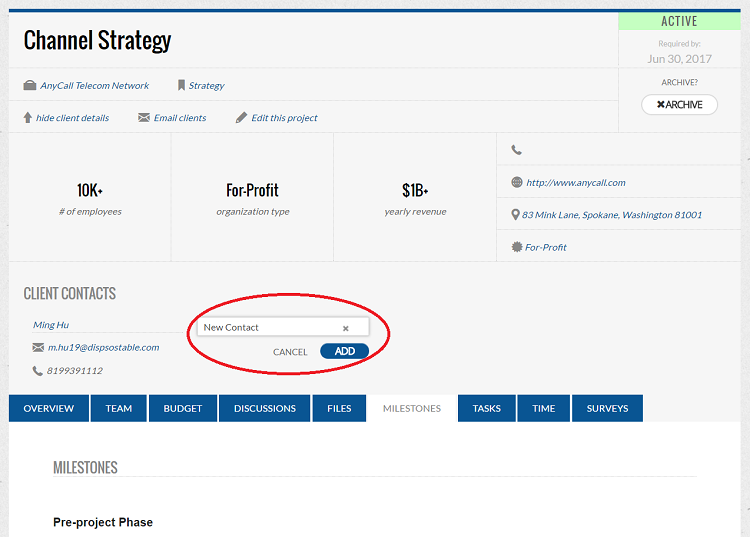Click the up arrow icon for hide client details

(x=28, y=118)
